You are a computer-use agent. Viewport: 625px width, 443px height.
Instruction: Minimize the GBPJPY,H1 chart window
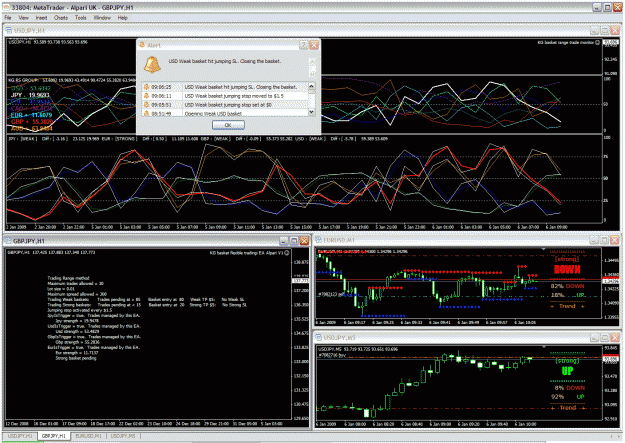click(283, 240)
